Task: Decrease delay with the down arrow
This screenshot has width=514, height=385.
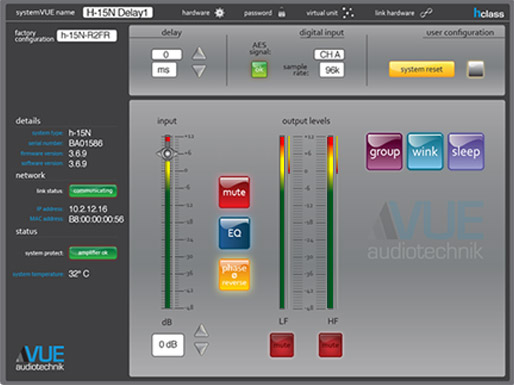Action: coord(199,71)
